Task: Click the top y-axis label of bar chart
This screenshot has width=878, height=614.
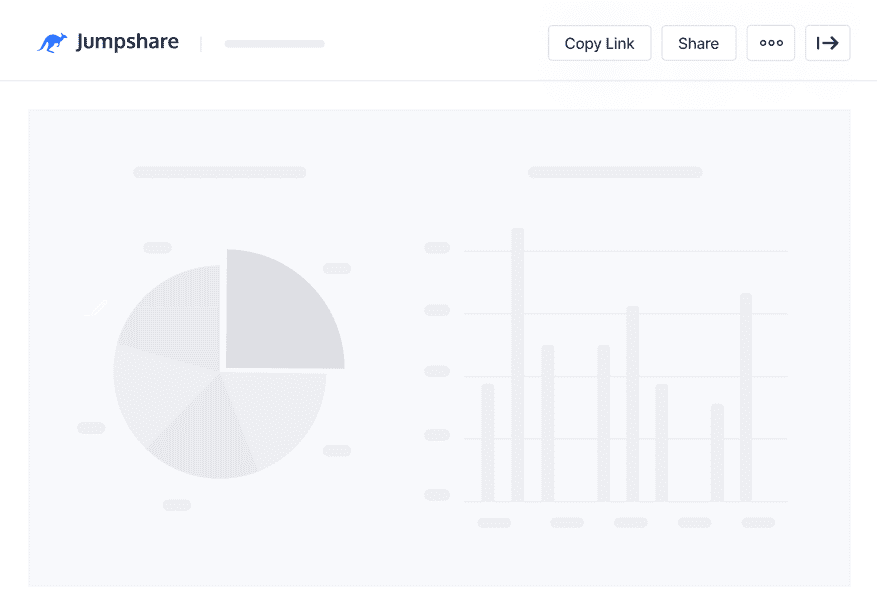Action: point(437,247)
